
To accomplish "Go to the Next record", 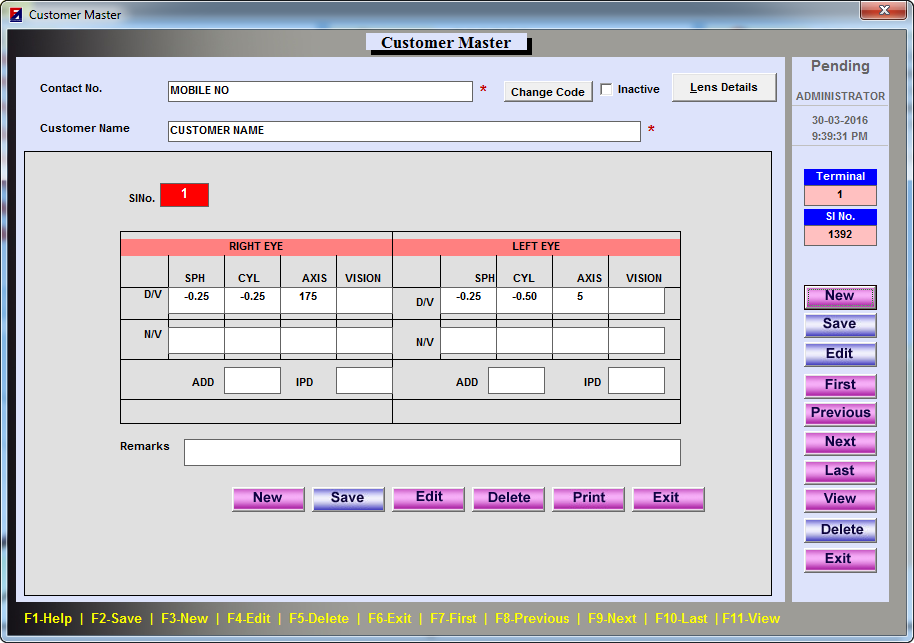I will coord(840,442).
